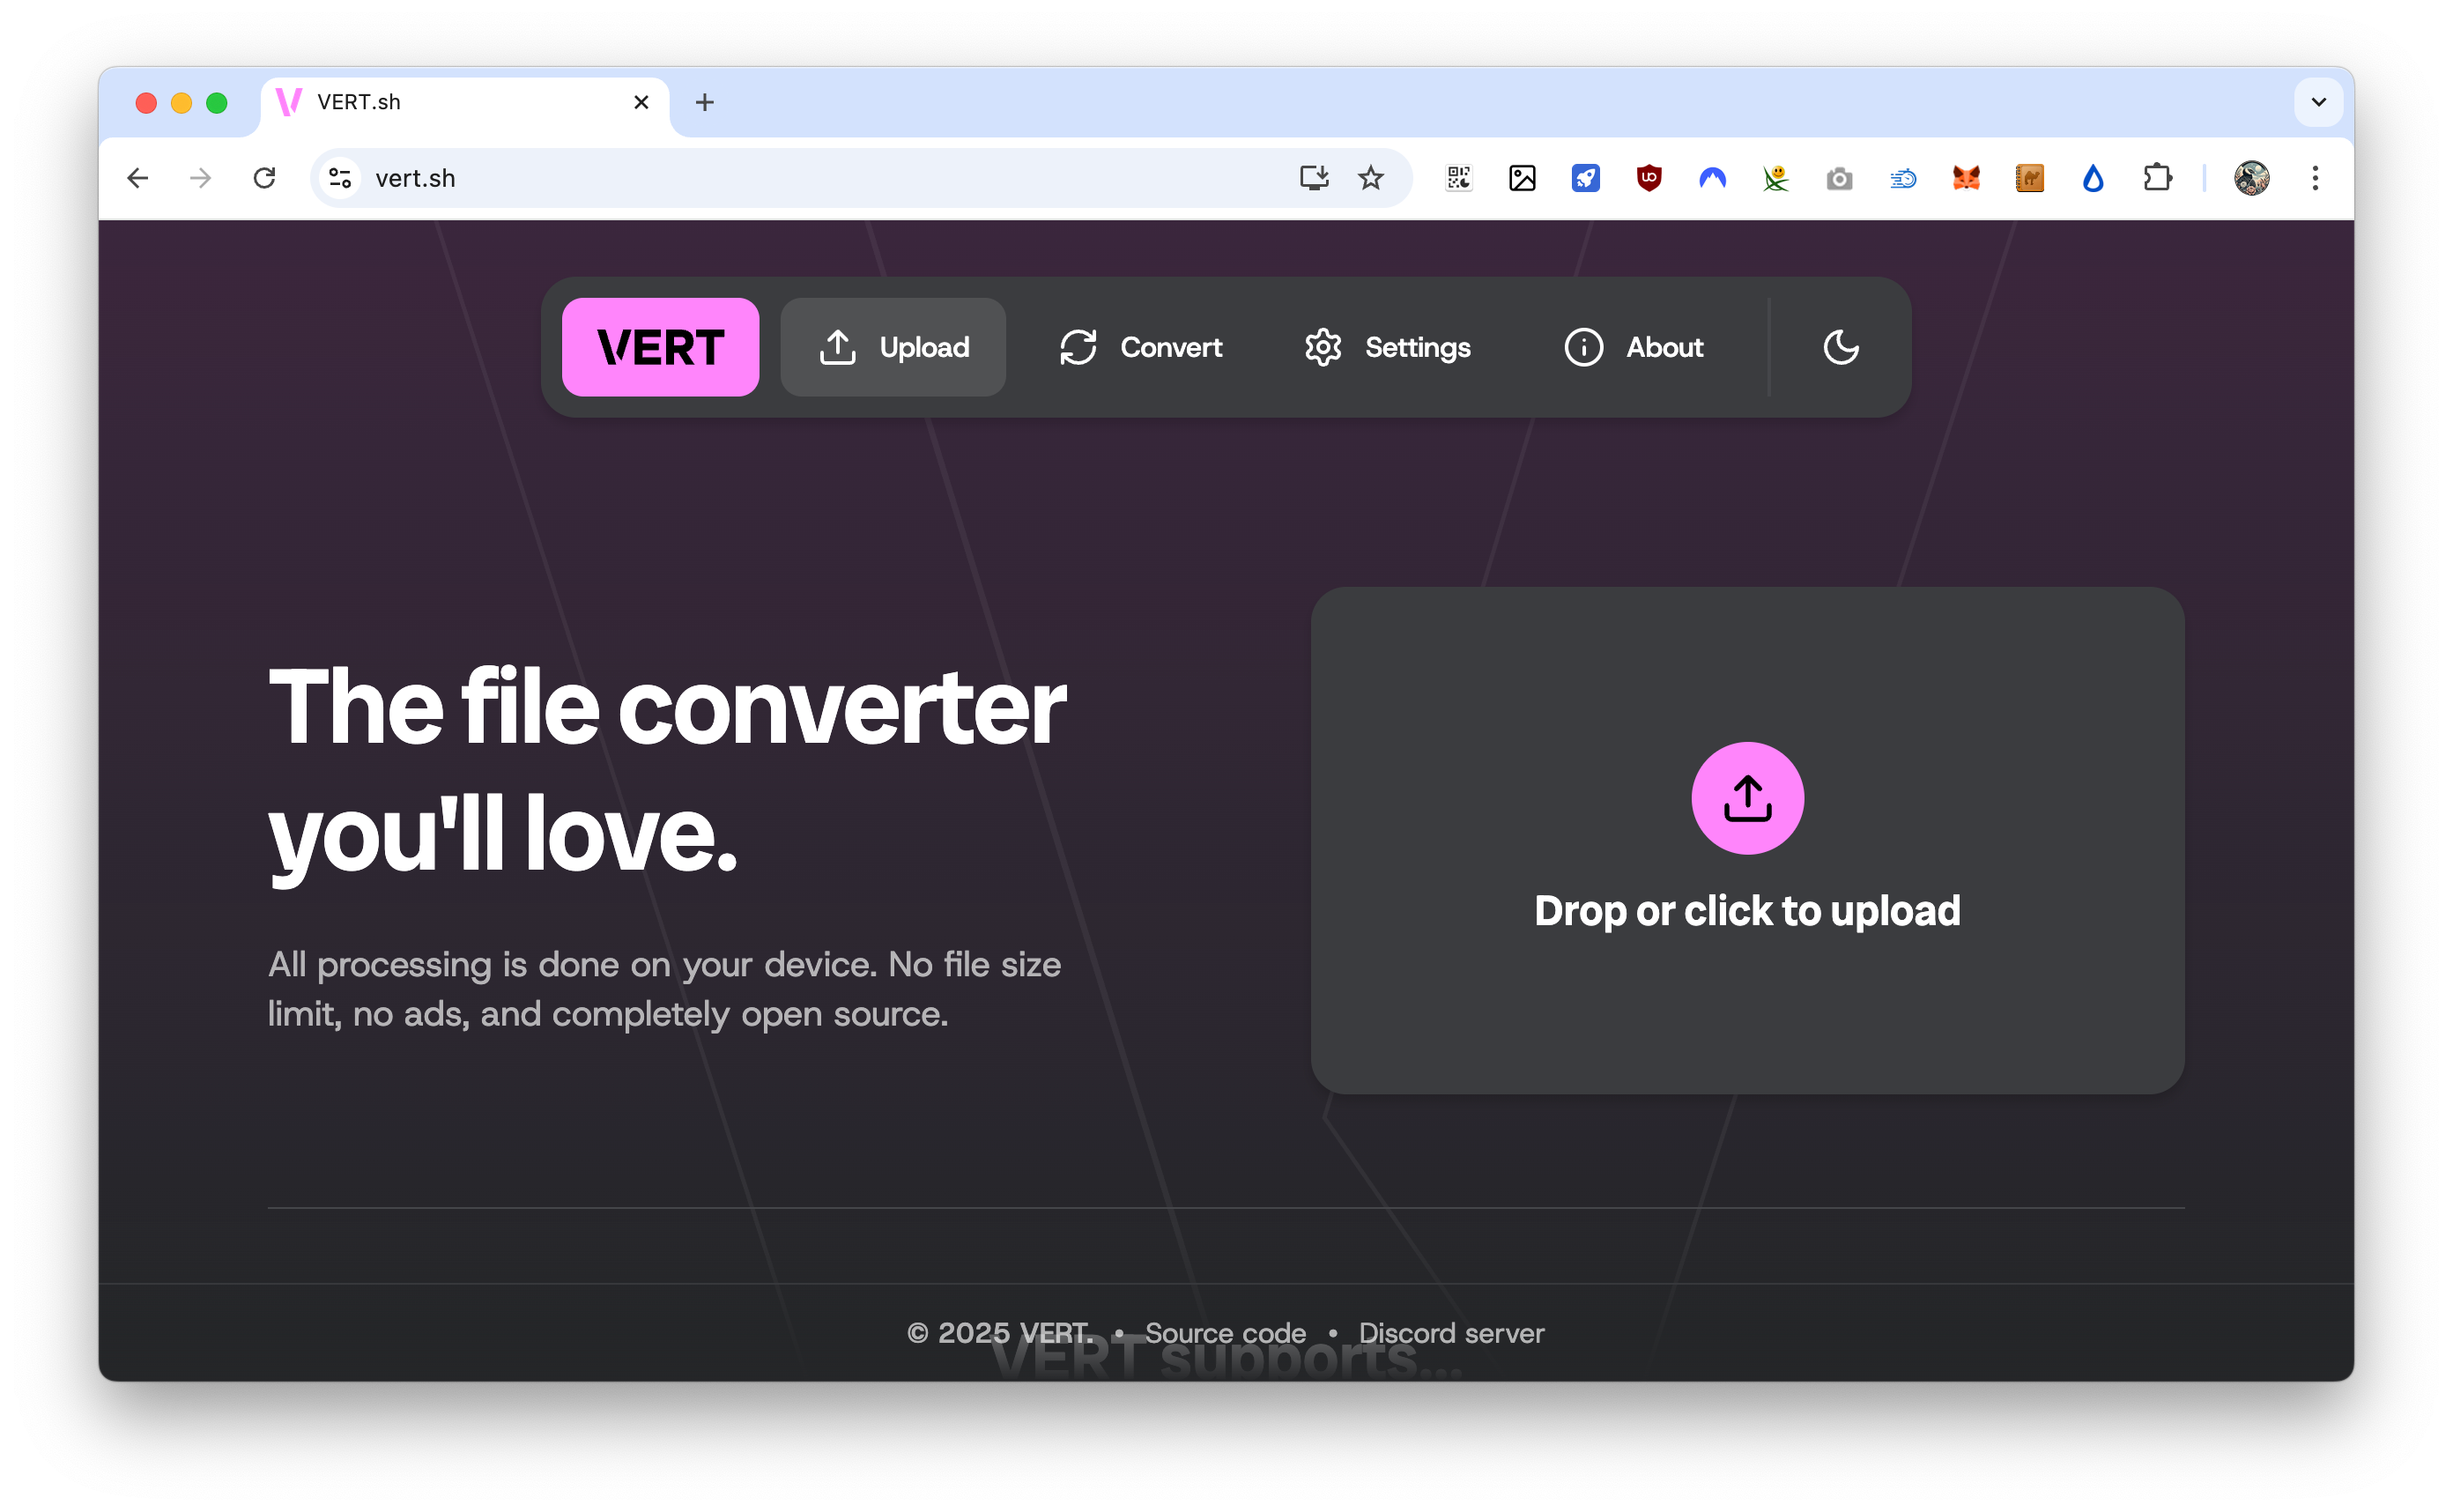The height and width of the screenshot is (1512, 2453).
Task: Open the Settings tab
Action: (x=1387, y=347)
